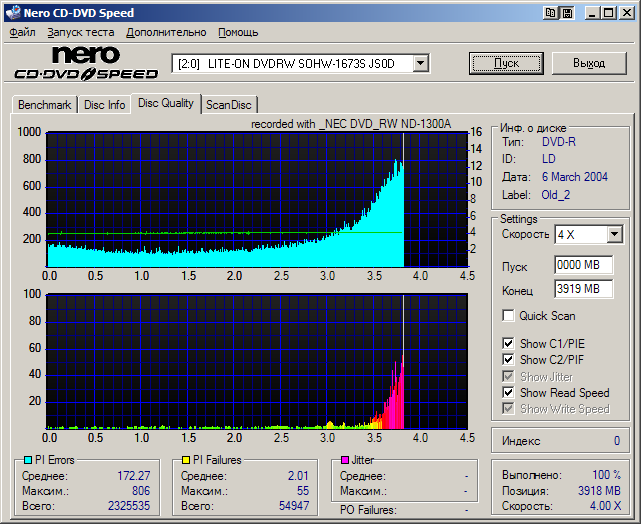Open the LITE-ON drive selection dropdown
Screen dimensions: 641x524
(421, 63)
